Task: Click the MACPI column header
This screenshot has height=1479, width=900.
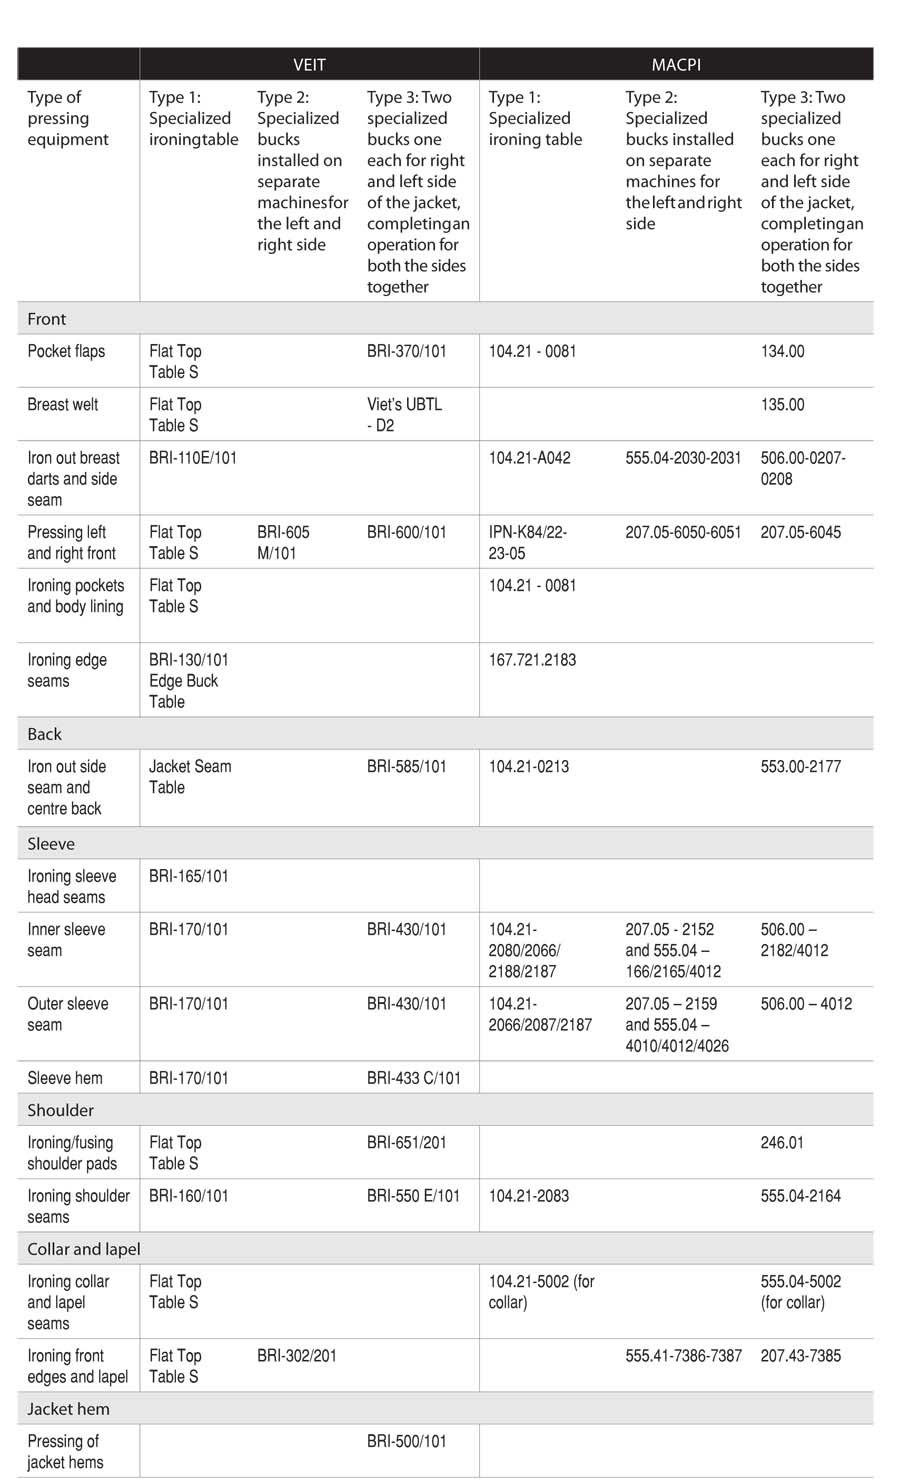Action: [x=676, y=64]
